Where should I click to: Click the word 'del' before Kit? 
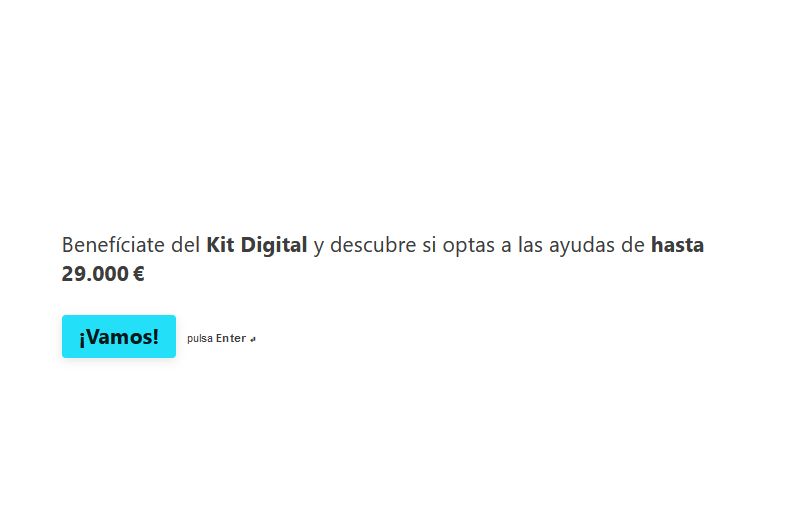[185, 245]
